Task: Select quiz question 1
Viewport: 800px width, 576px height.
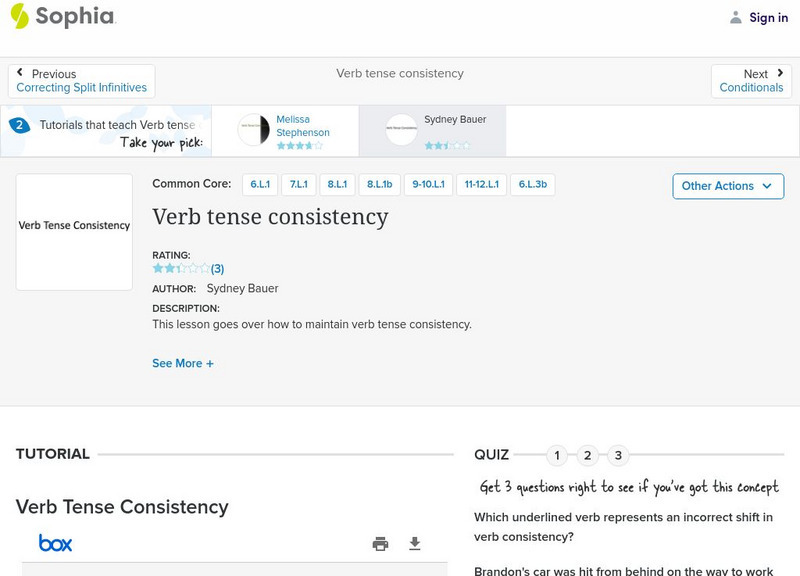Action: click(557, 456)
